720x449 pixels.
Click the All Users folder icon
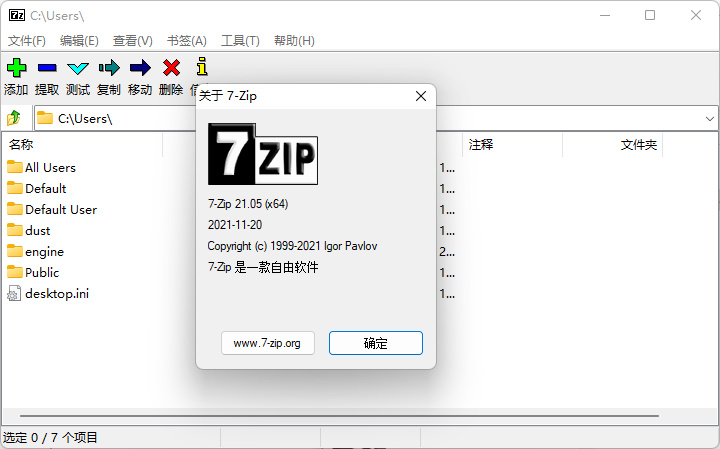[x=15, y=167]
